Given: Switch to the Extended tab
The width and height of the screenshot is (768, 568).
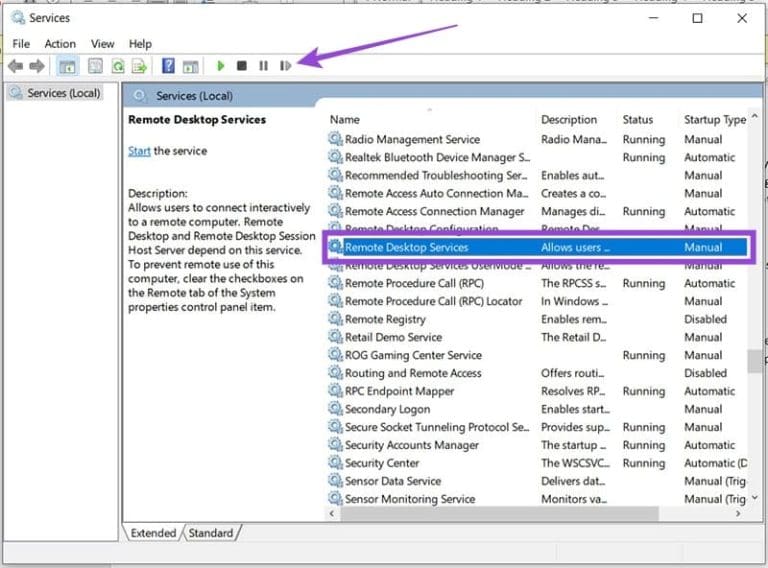Looking at the screenshot, I should (x=153, y=533).
